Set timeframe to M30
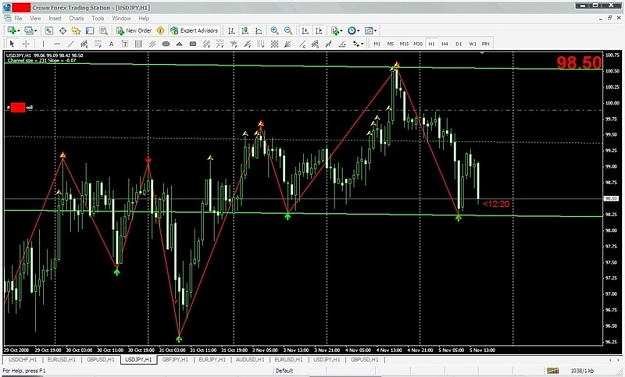 (418, 44)
